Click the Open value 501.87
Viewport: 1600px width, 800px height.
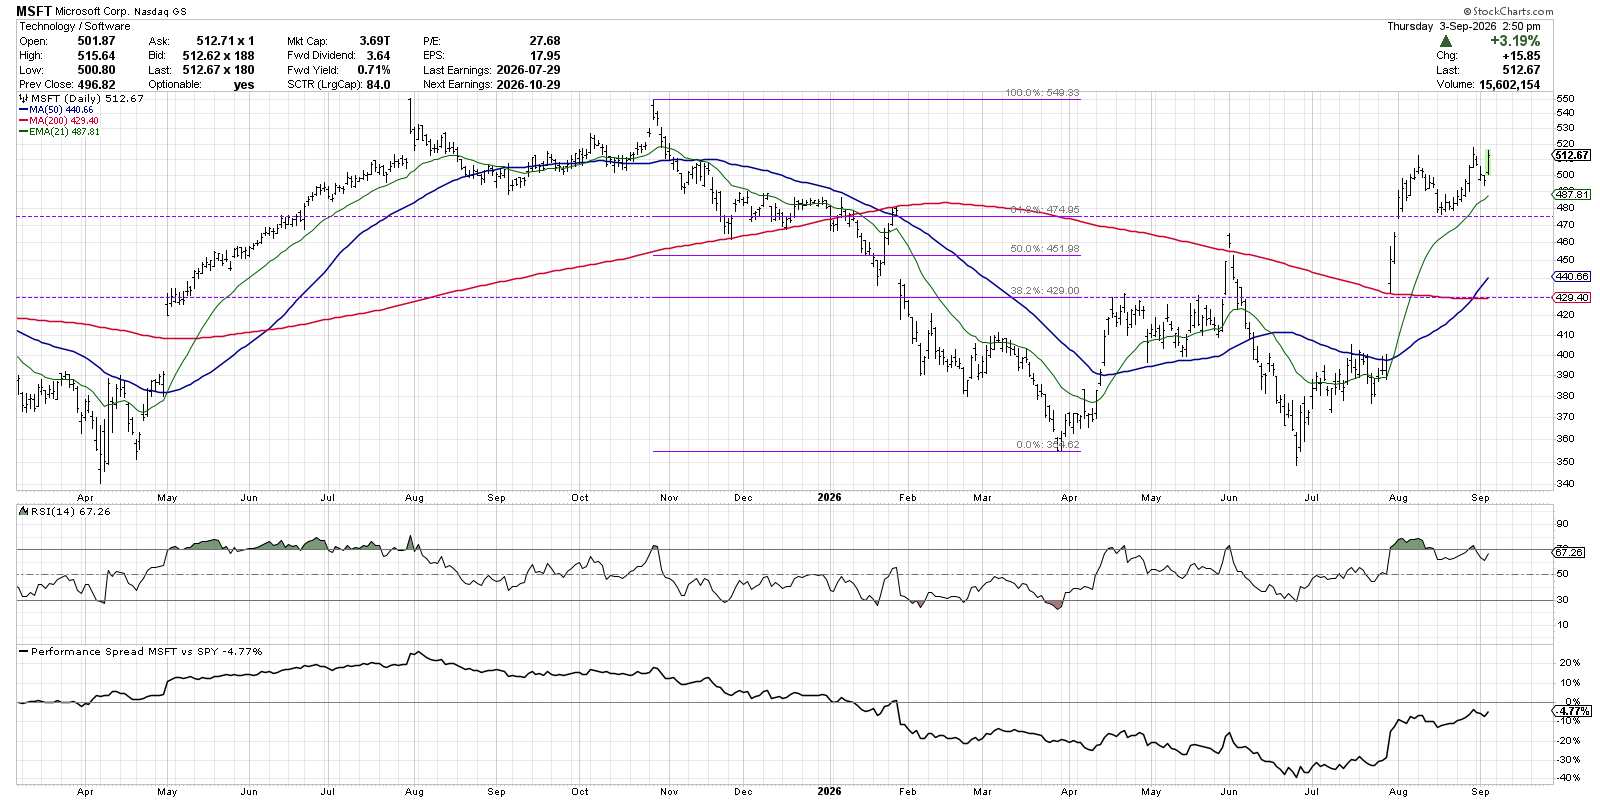click(97, 41)
